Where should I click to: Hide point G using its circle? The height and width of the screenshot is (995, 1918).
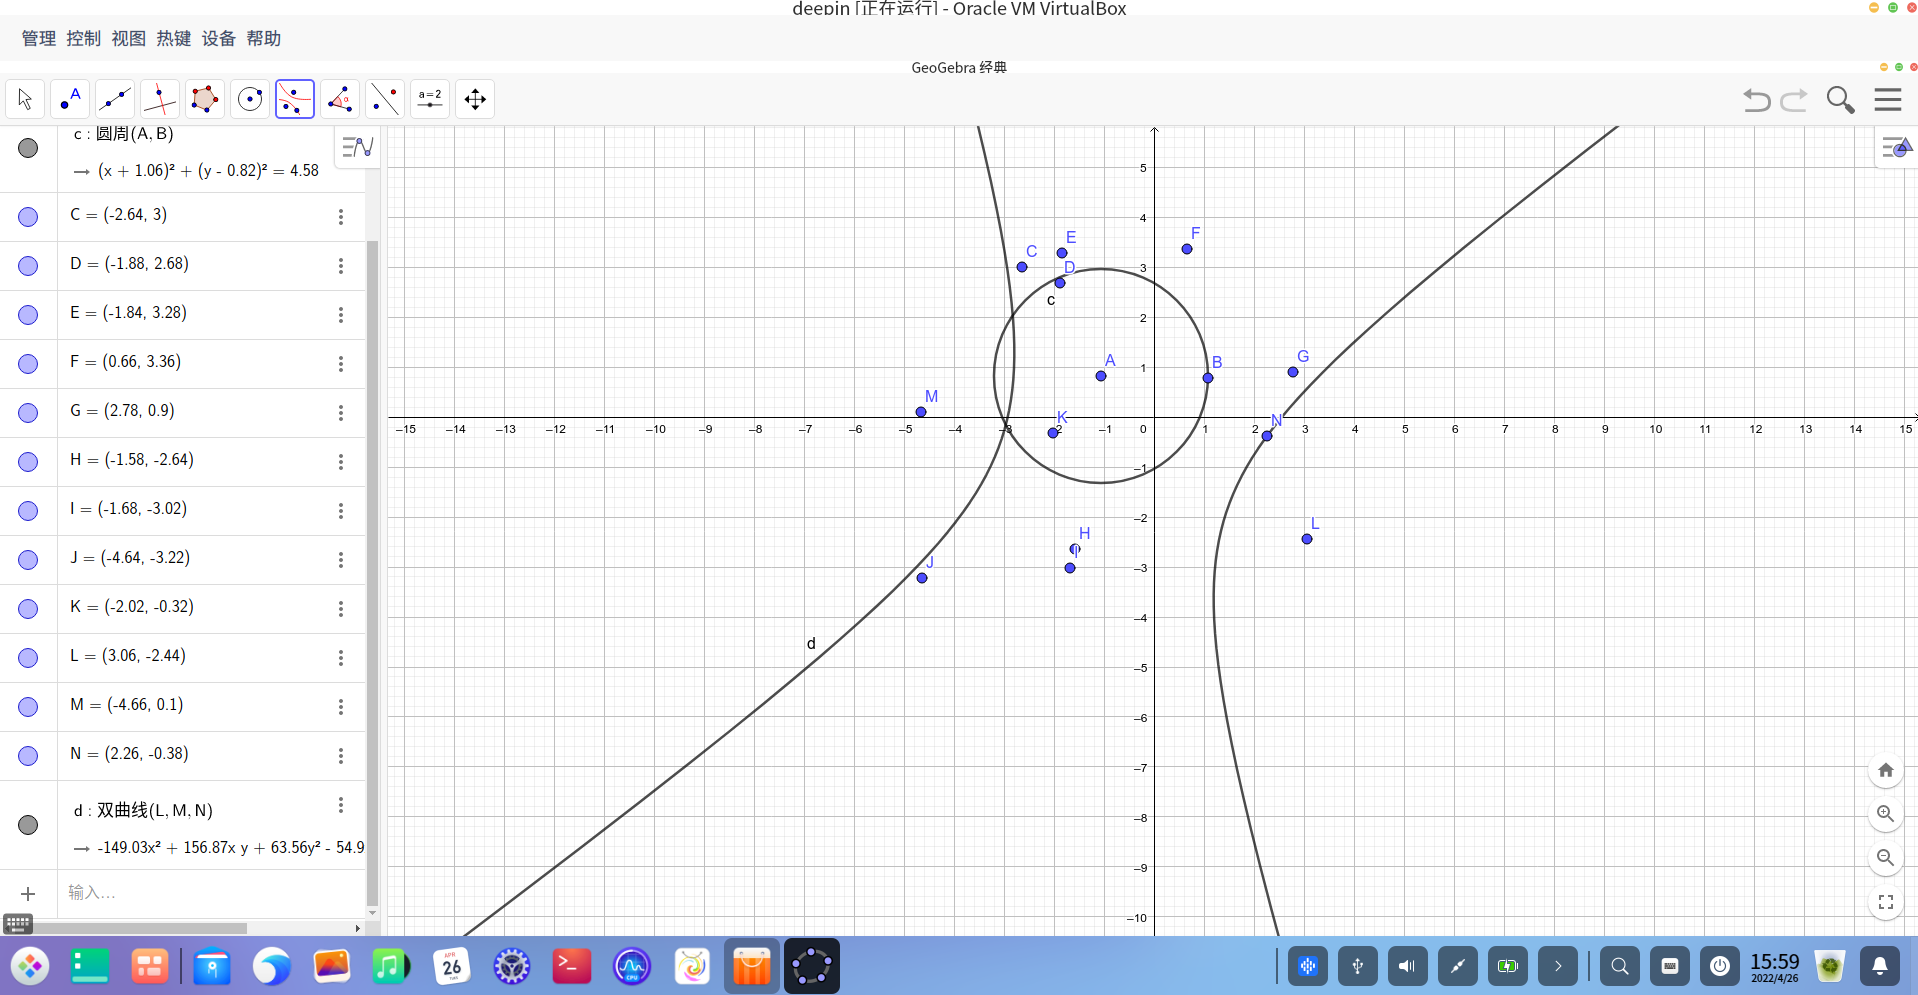(28, 413)
